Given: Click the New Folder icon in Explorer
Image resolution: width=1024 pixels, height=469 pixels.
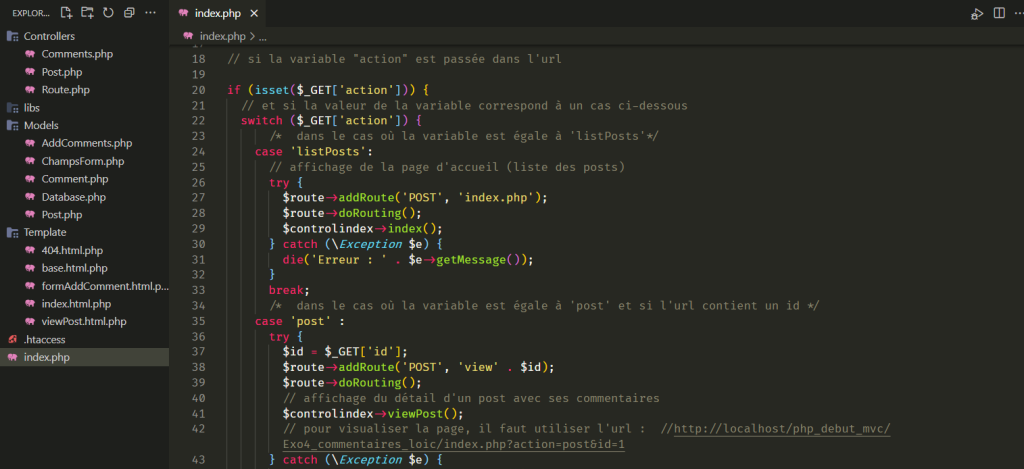Looking at the screenshot, I should (87, 13).
